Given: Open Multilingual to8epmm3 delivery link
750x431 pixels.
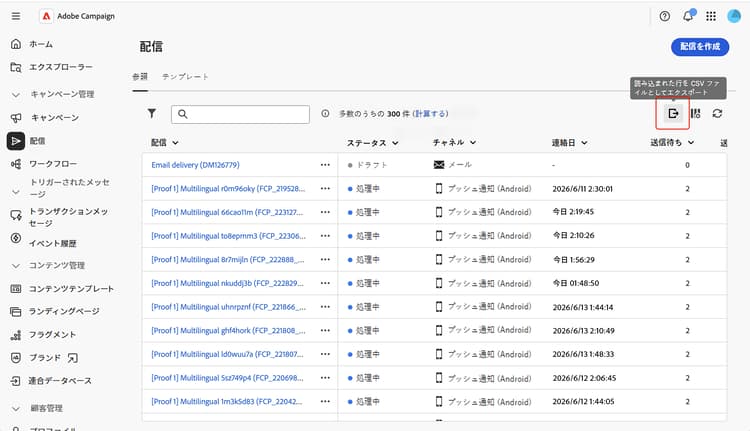Looking at the screenshot, I should (x=228, y=236).
